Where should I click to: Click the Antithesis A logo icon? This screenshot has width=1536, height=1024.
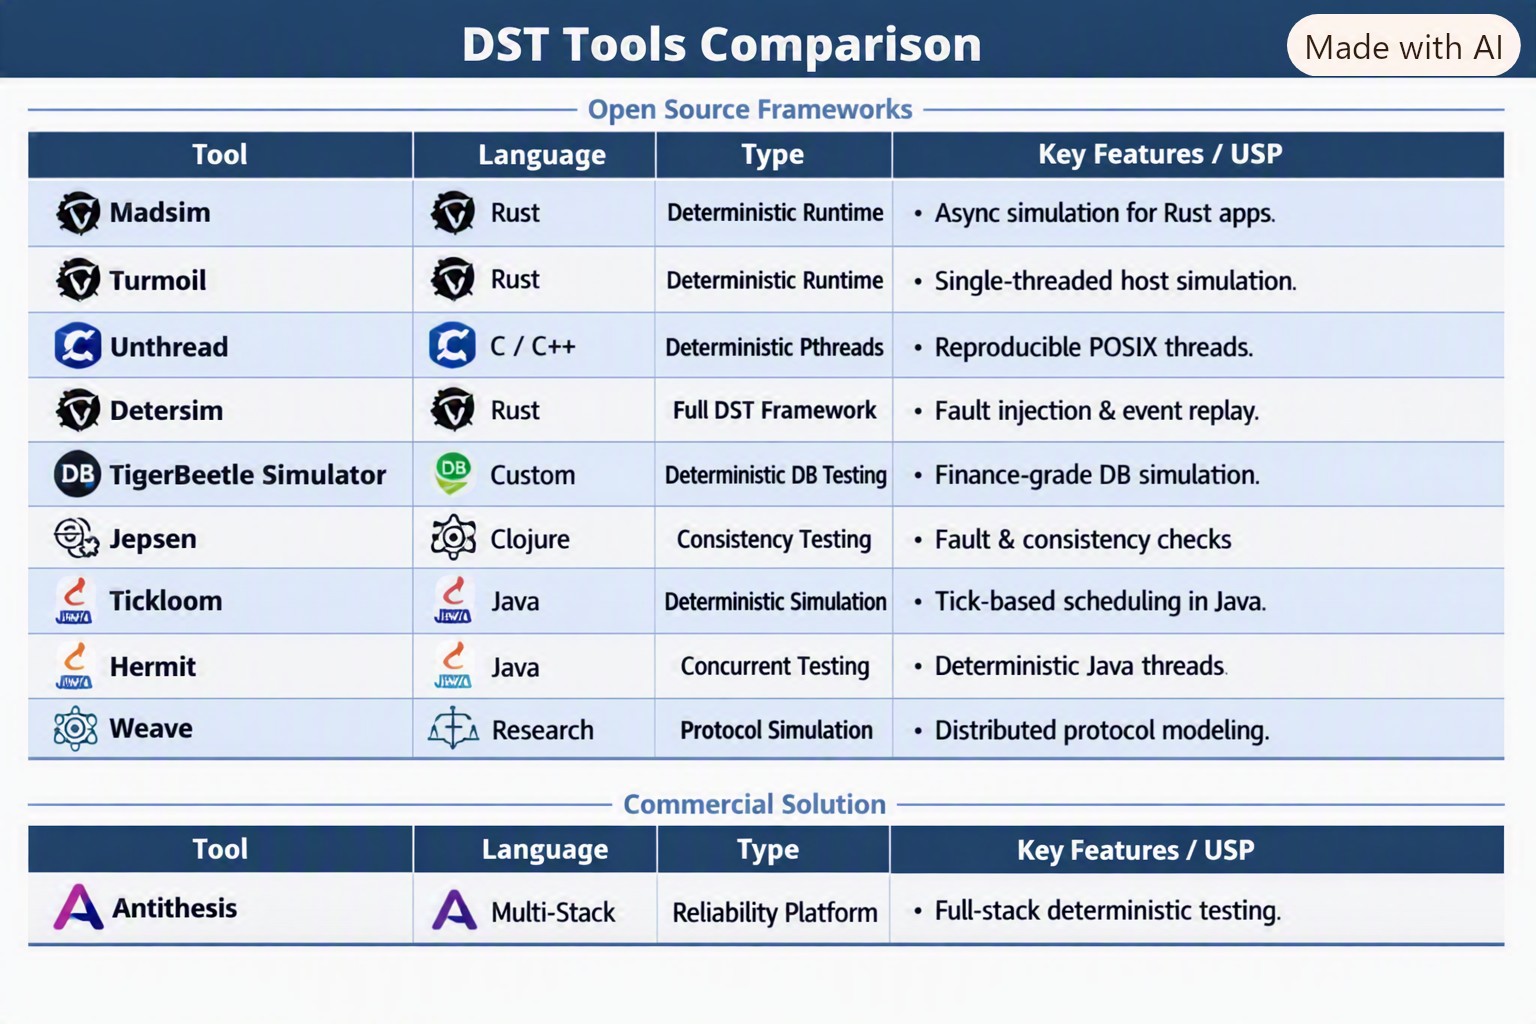pos(78,907)
